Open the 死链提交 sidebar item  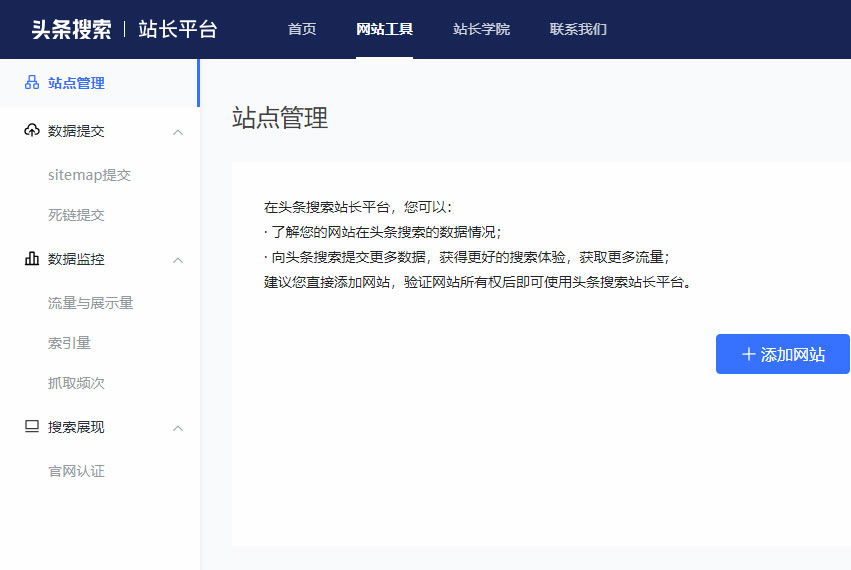point(76,215)
